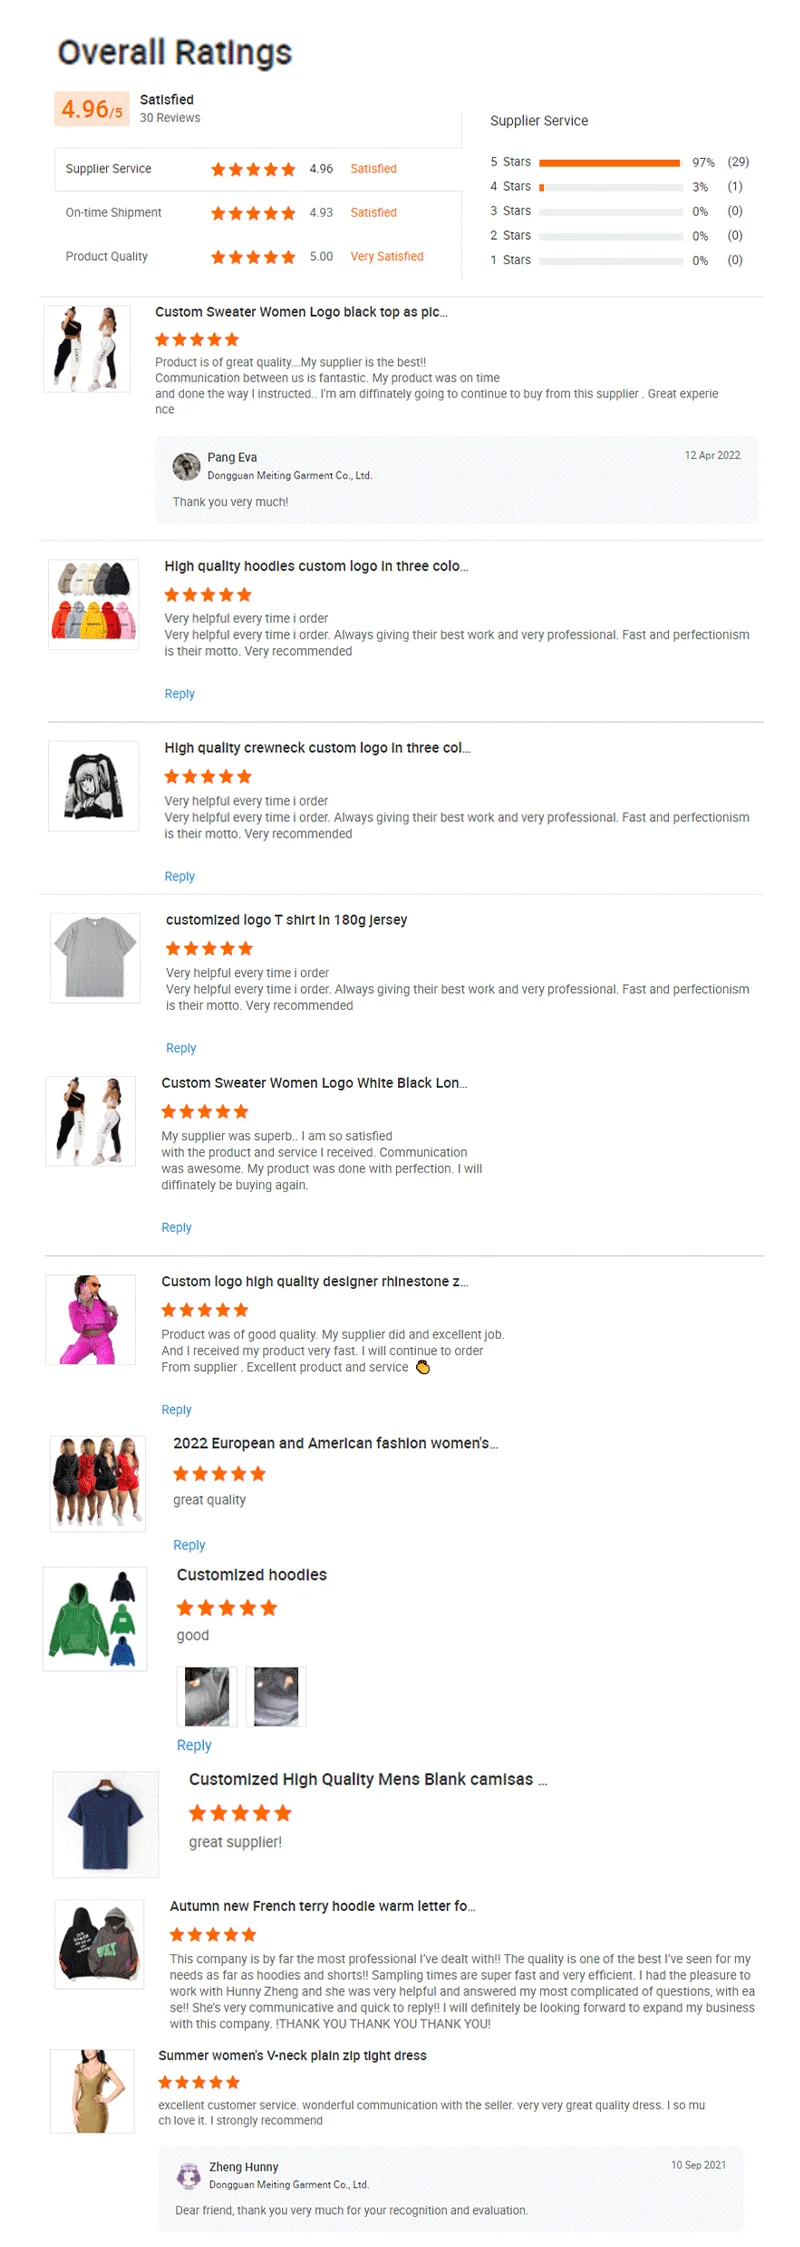This screenshot has height=2247, width=800.
Task: Click the 4 Stars rating bar
Action: [610, 187]
